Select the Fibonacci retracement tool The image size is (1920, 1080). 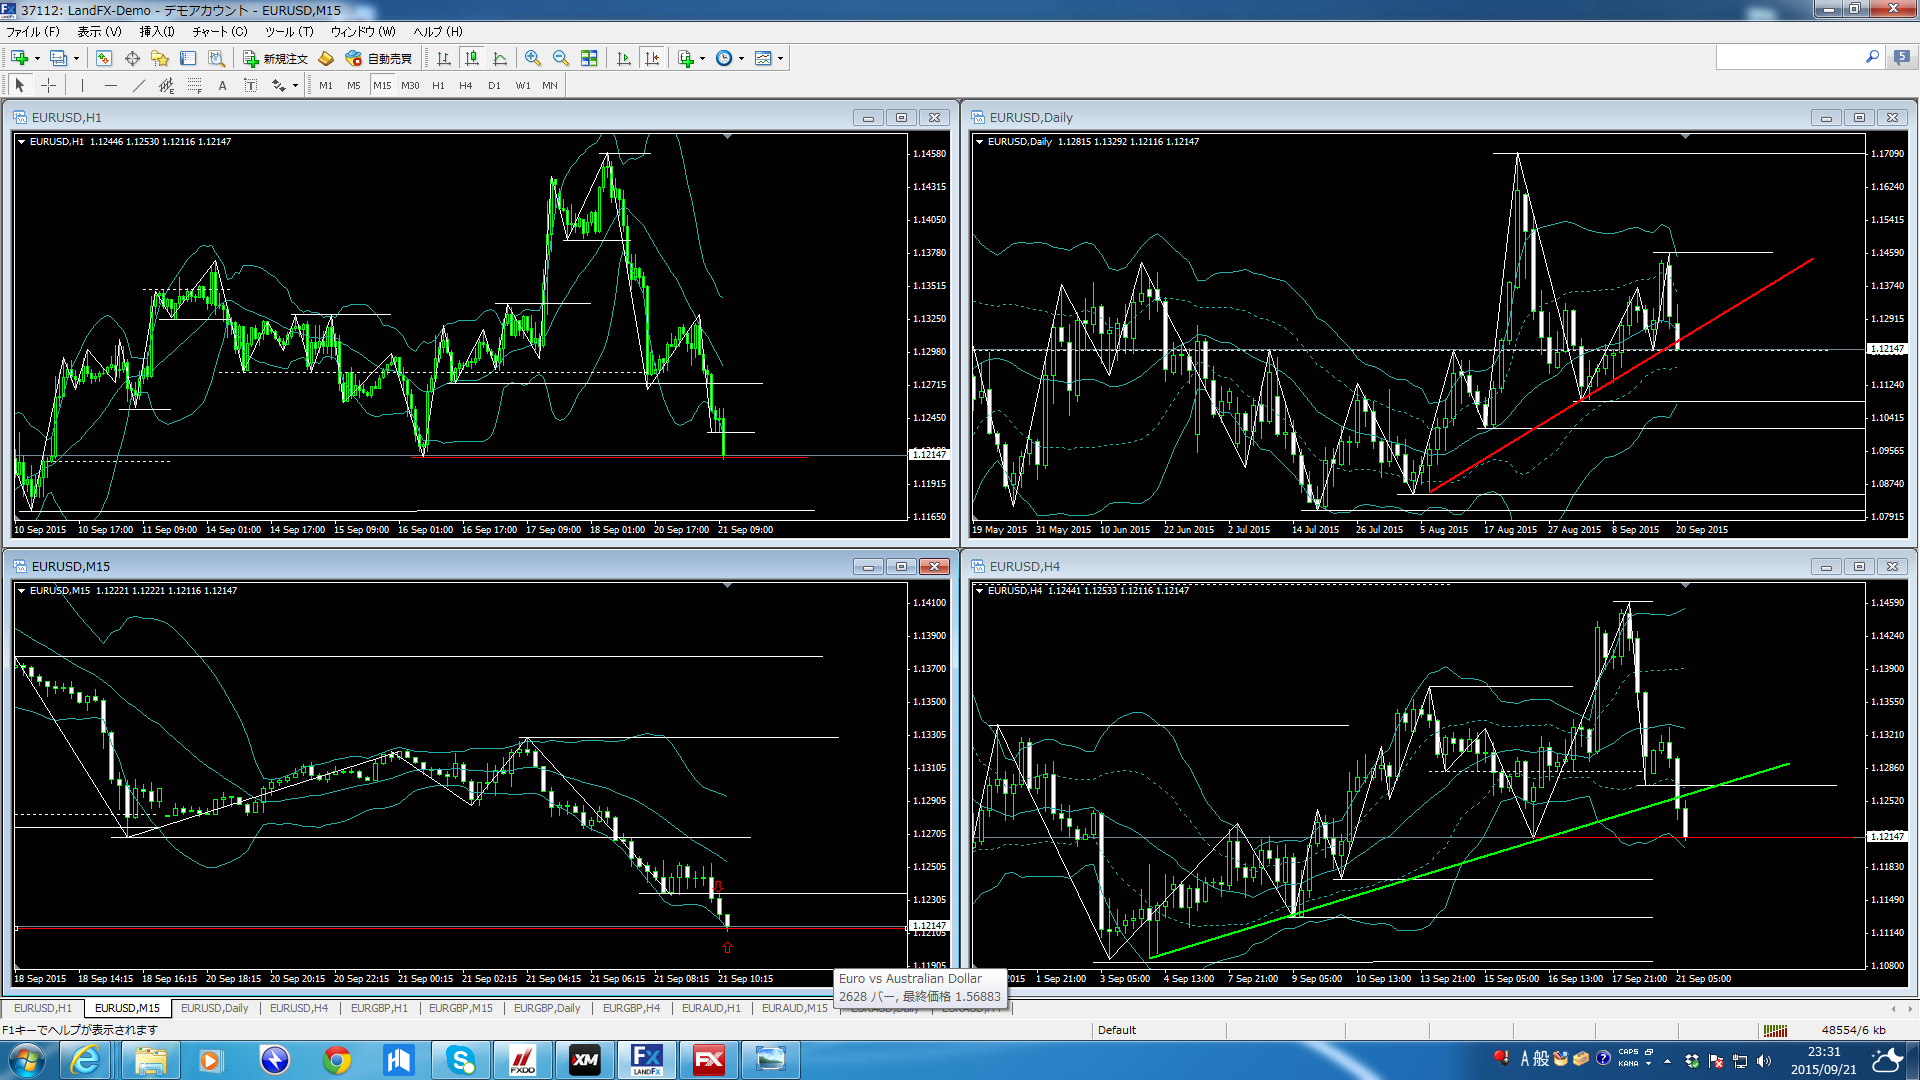[x=195, y=86]
